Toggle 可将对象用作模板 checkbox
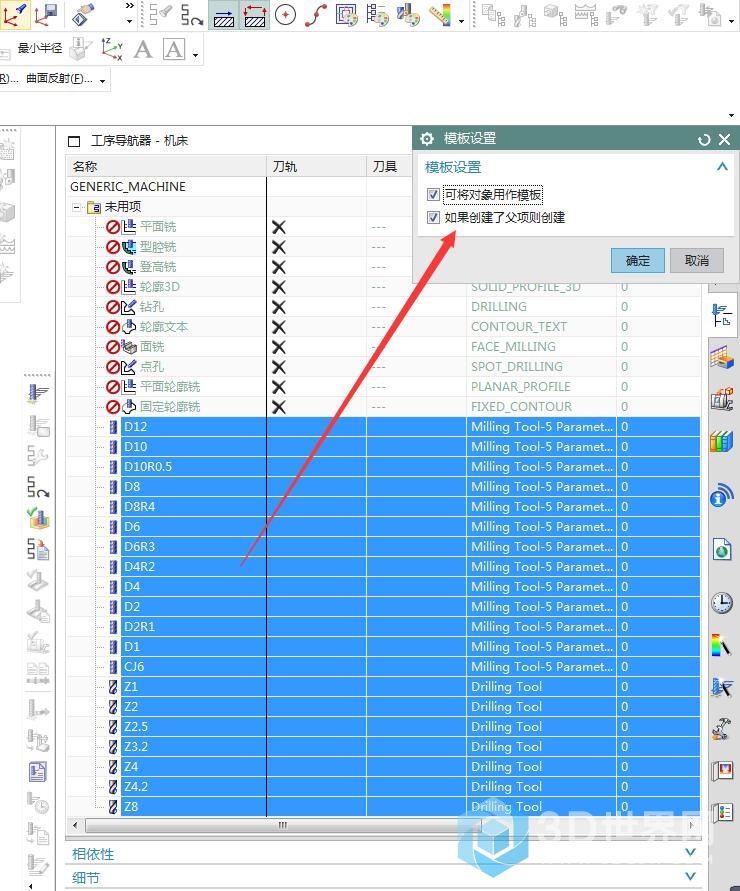Viewport: 740px width, 891px height. (433, 195)
